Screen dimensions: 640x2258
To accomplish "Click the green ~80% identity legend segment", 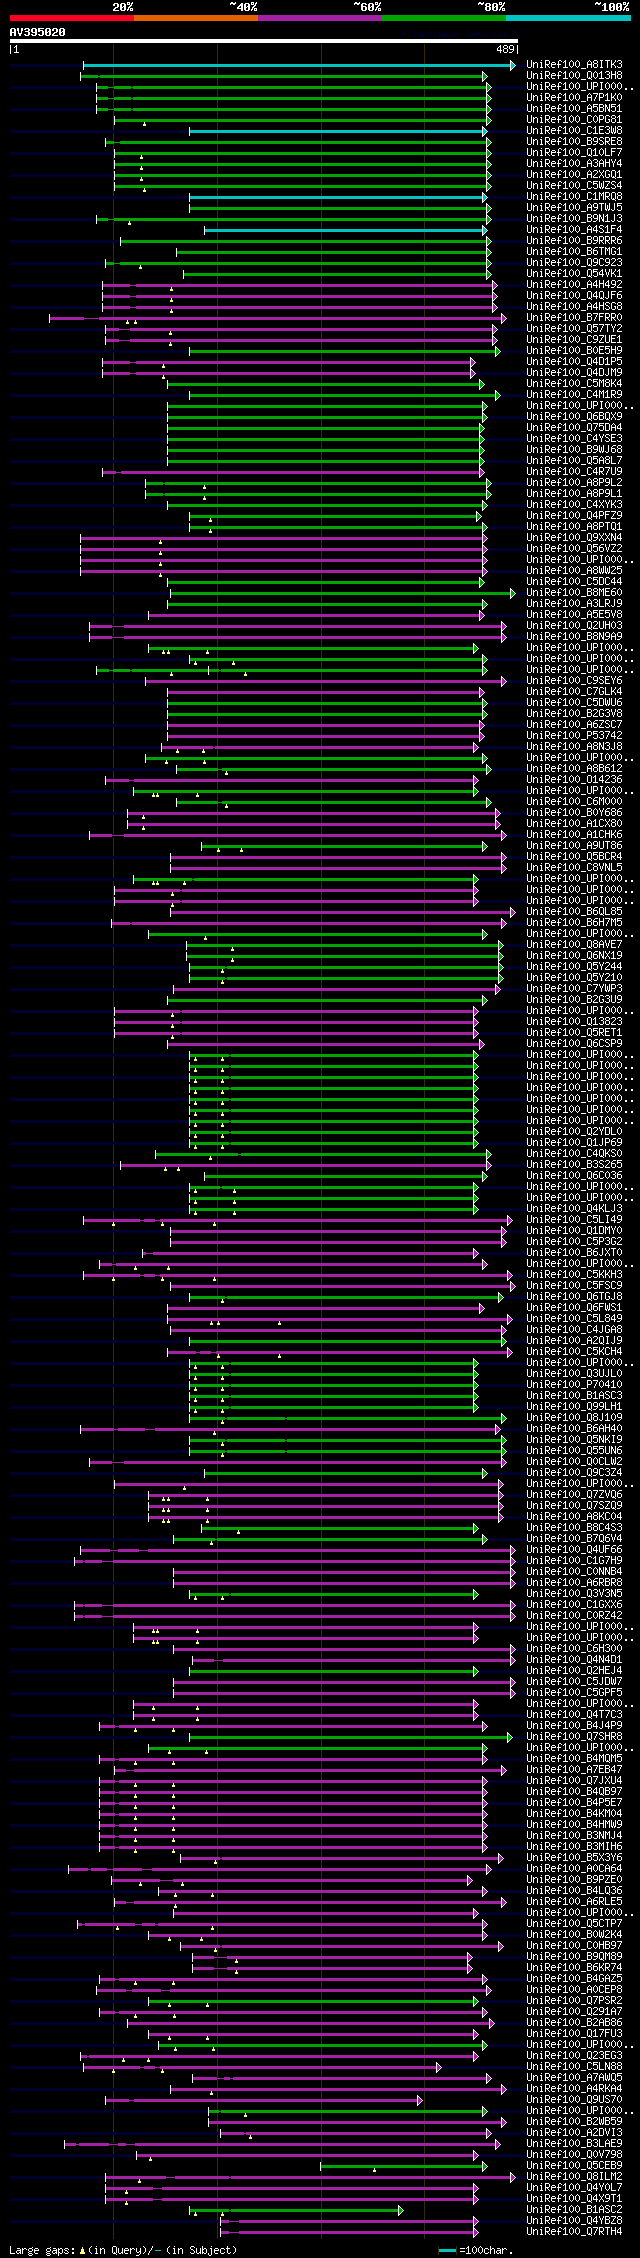I will pos(444,18).
